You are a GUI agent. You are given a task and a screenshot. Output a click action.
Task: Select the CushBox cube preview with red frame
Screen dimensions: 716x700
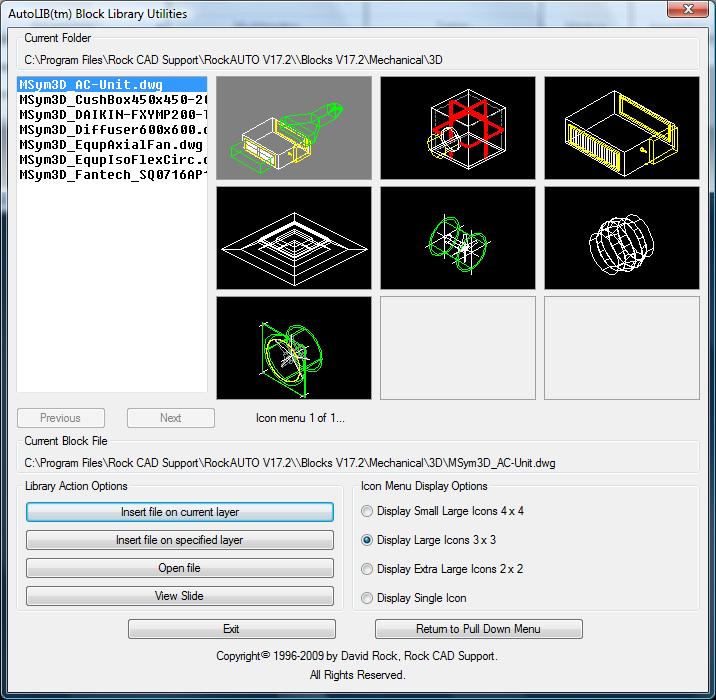pos(458,128)
